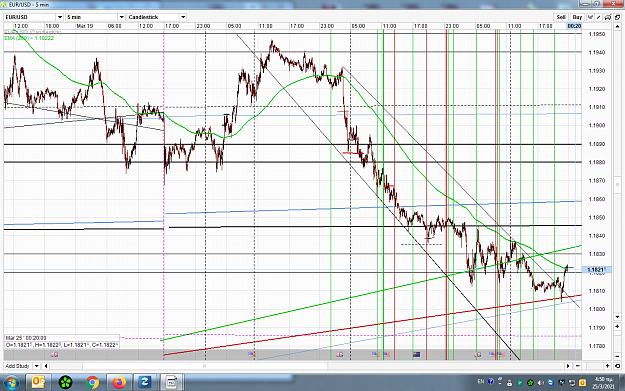Expand the Add Study dropdown arrow
625x391 pixels.
36,366
